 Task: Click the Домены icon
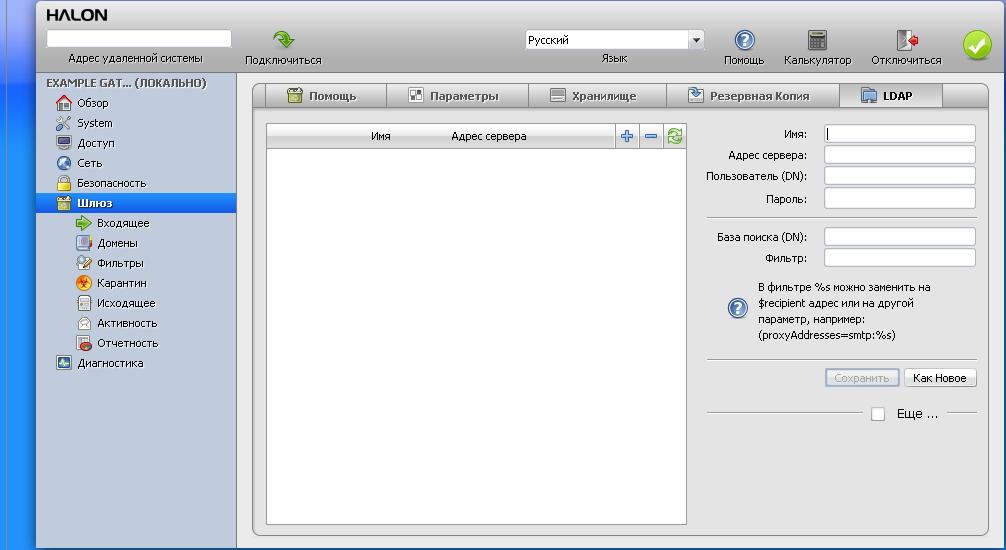[83, 243]
